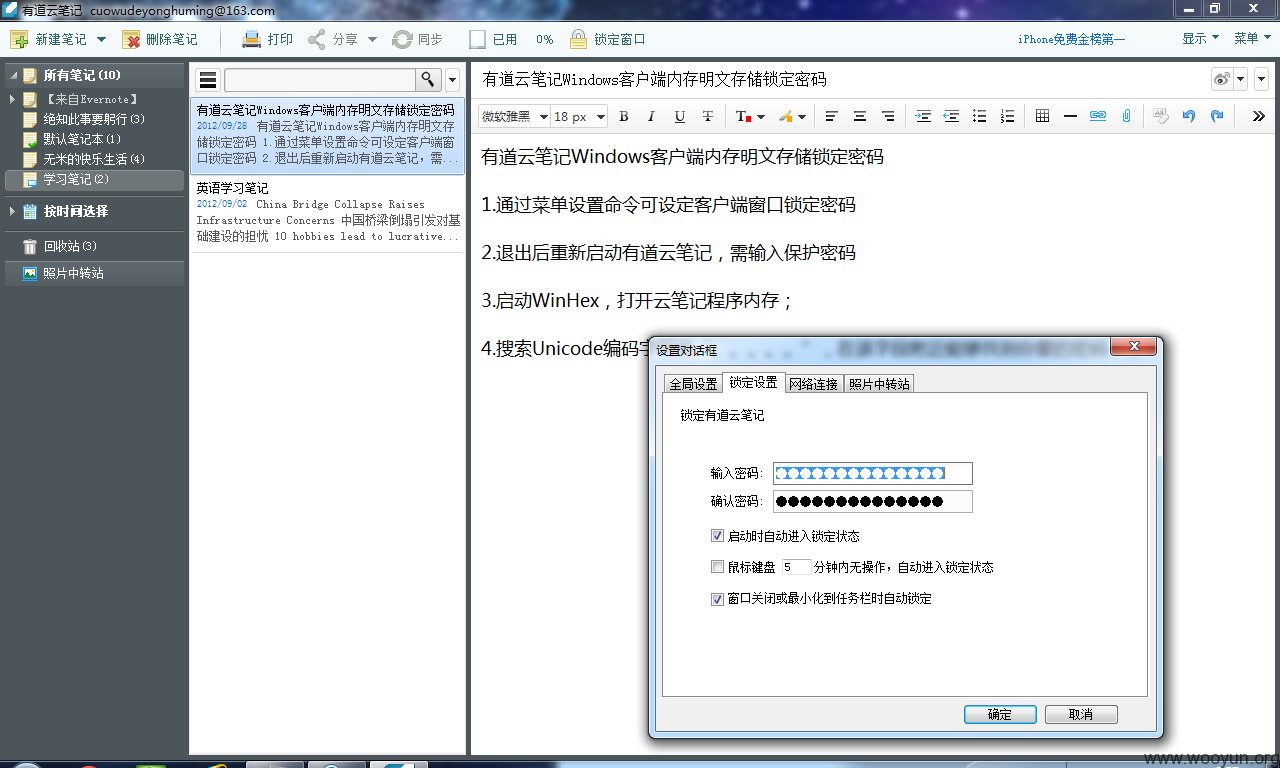Viewport: 1280px width, 768px height.
Task: Open the search options dropdown arrow
Action: [452, 80]
